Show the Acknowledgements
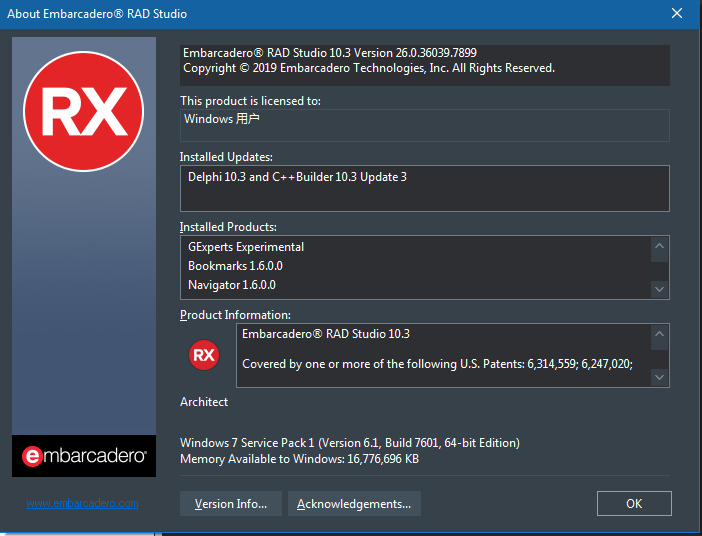 [354, 504]
